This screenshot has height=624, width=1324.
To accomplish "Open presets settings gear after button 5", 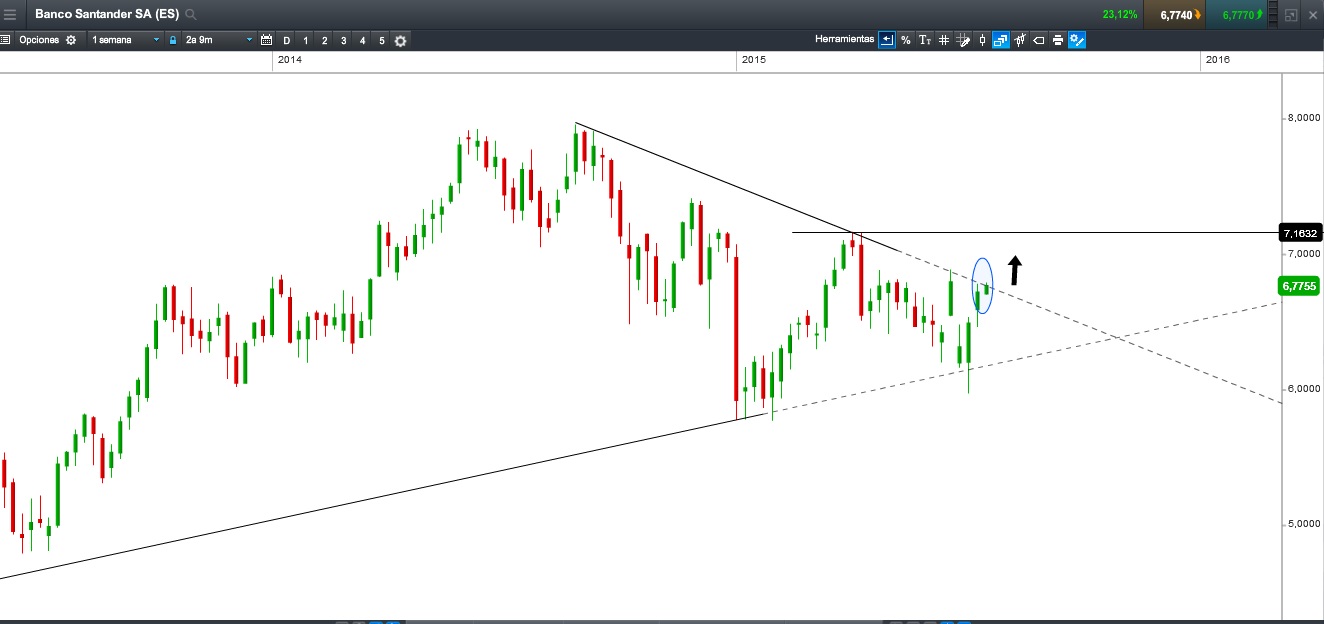I will point(401,40).
